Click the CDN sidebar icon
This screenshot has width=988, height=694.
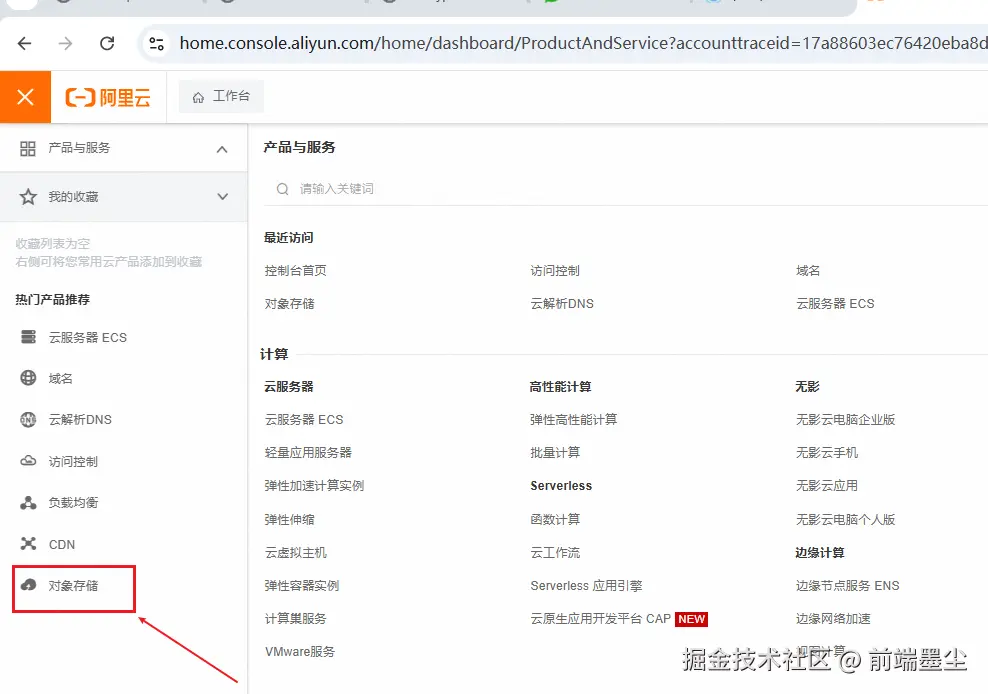28,543
